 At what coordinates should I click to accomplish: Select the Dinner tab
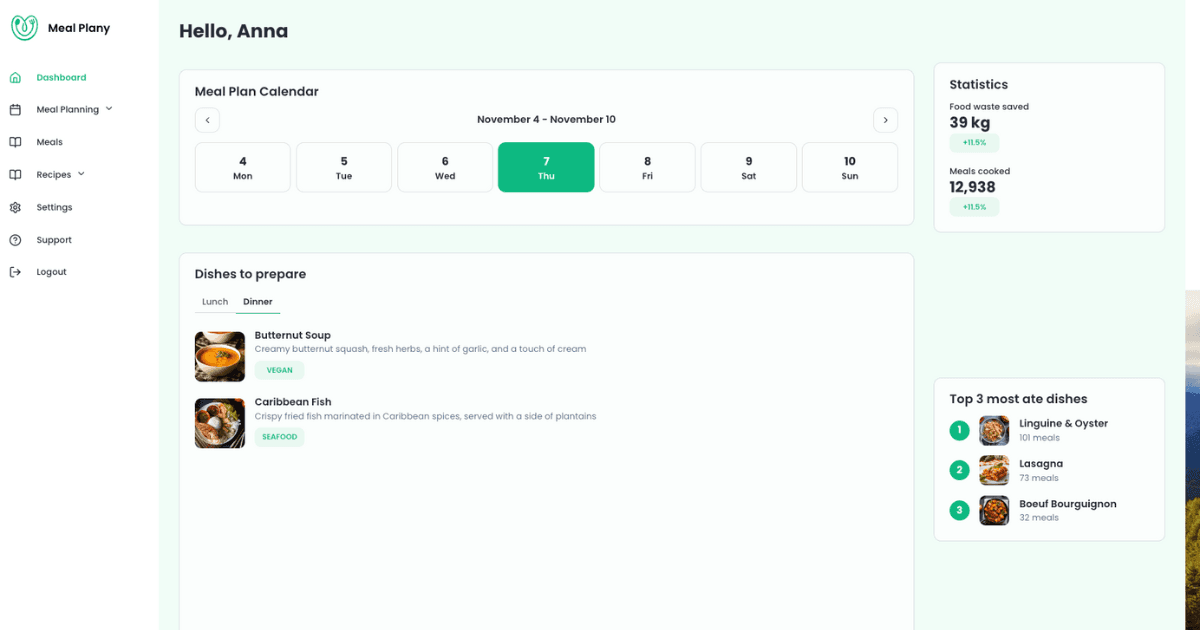[x=258, y=302]
